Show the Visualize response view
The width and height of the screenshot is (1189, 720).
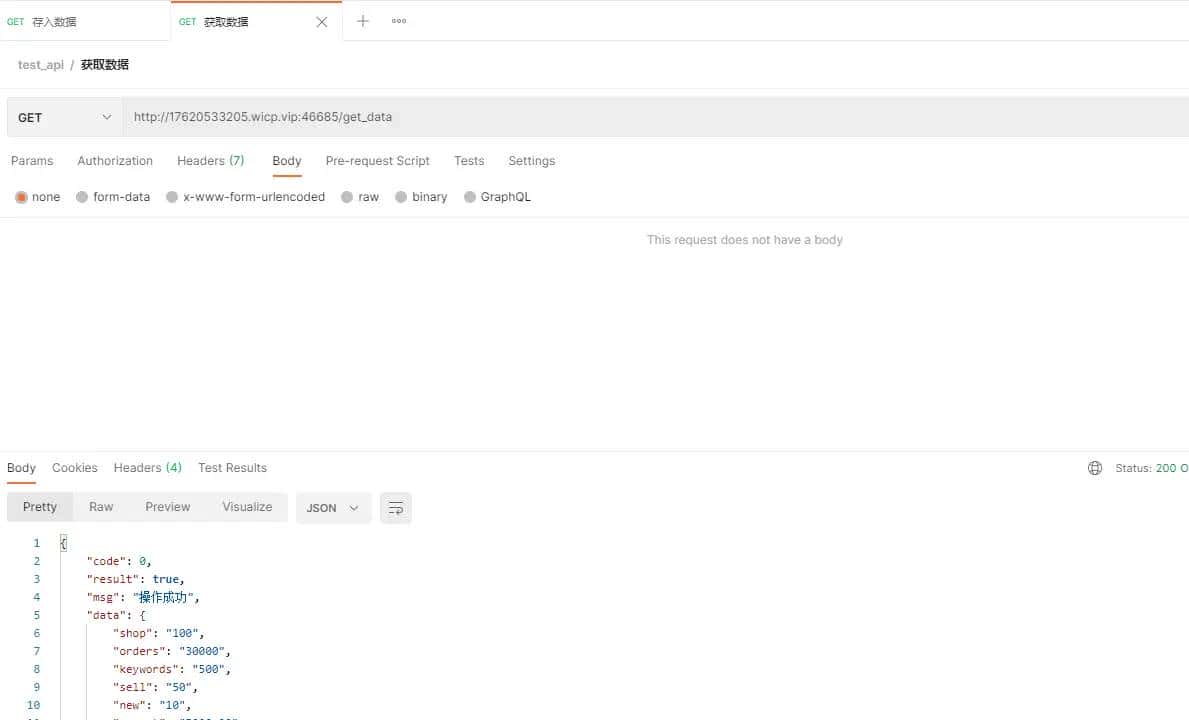pyautogui.click(x=247, y=507)
